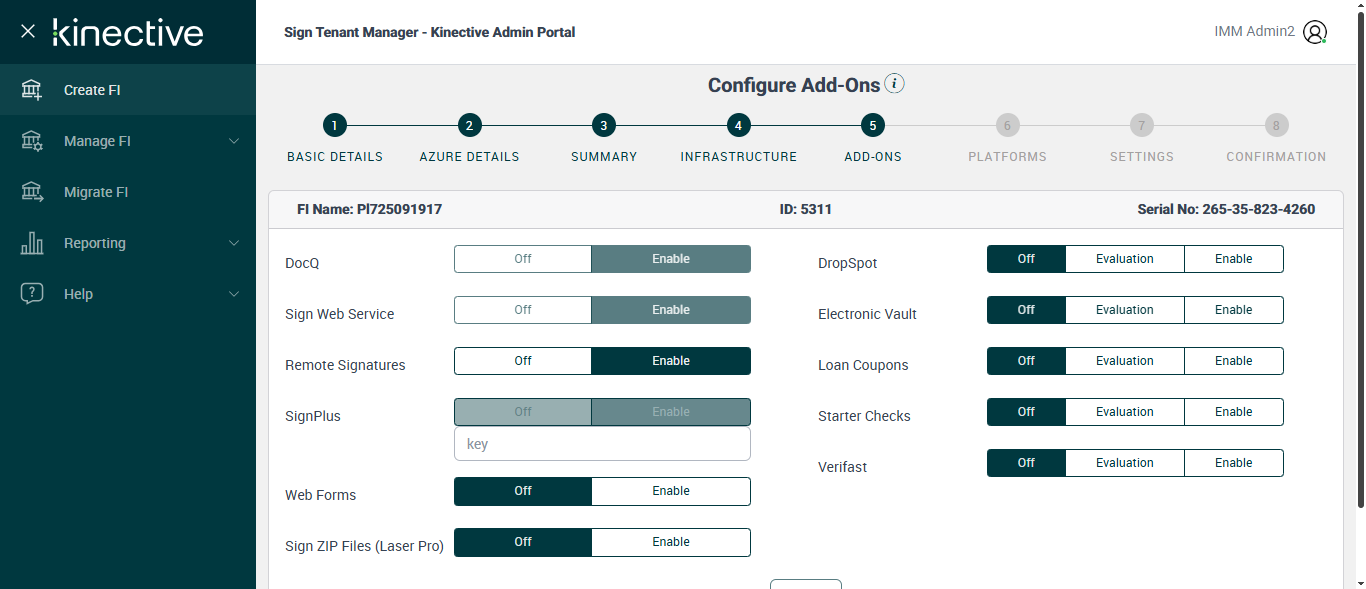Turn Verifast Off
1366x589 pixels.
click(1026, 463)
